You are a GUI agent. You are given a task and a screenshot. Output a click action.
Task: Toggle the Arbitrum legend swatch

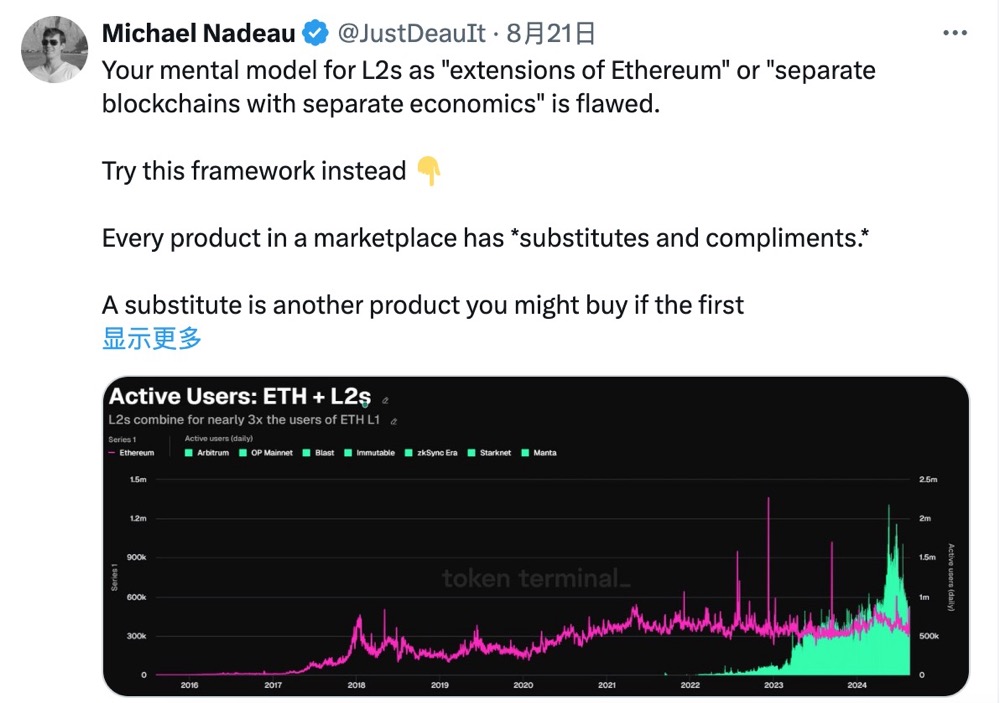(188, 453)
